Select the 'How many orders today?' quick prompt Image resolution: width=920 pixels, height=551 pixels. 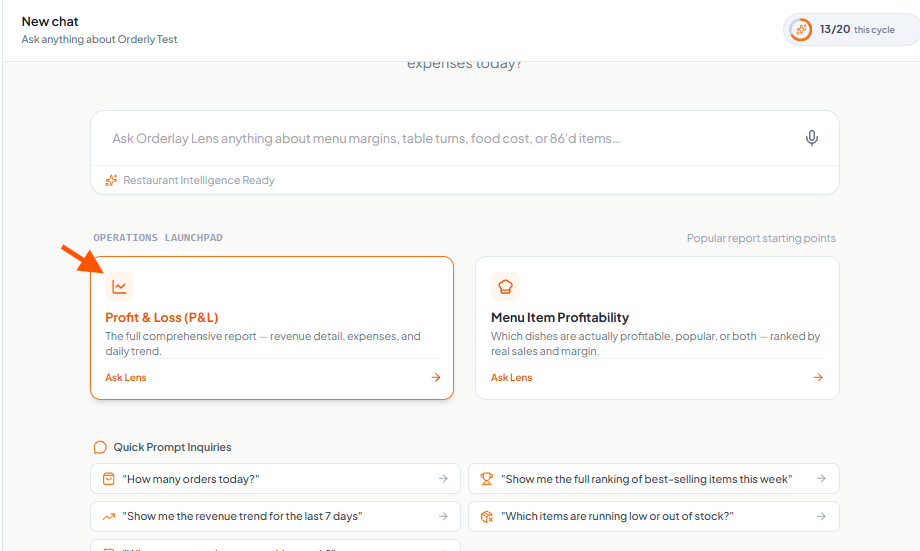click(x=275, y=479)
